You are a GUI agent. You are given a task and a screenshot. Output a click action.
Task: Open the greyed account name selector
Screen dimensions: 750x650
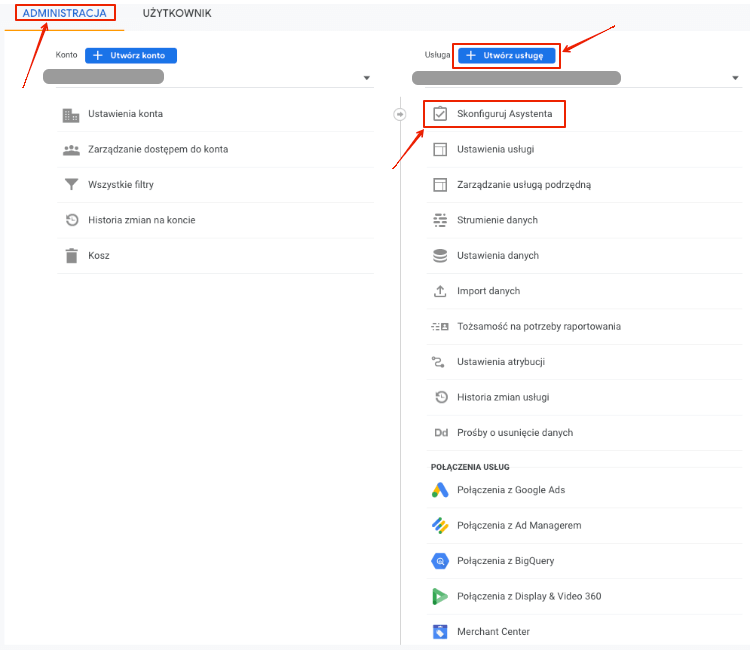coord(103,77)
